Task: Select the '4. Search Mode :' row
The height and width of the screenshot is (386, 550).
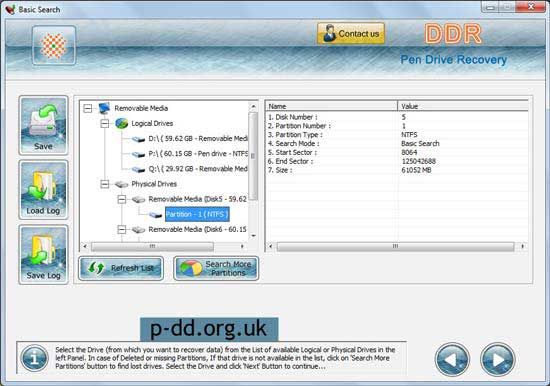Action: (x=397, y=144)
